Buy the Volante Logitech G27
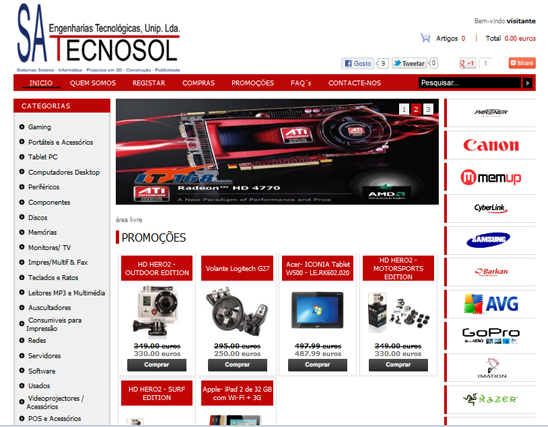 coord(237,365)
